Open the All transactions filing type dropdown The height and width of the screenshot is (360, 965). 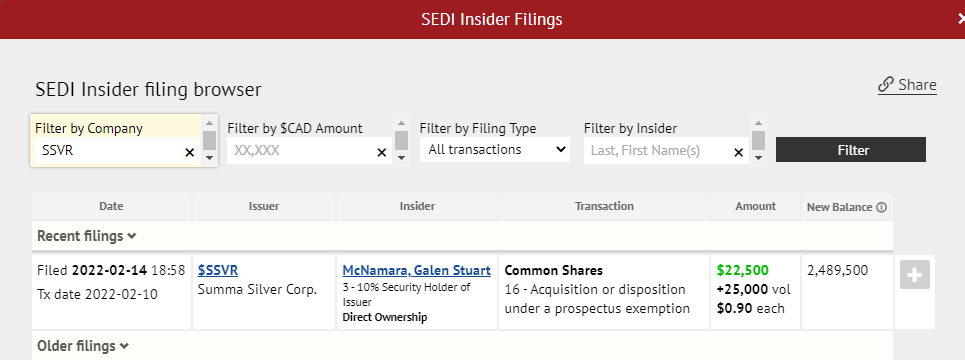495,150
